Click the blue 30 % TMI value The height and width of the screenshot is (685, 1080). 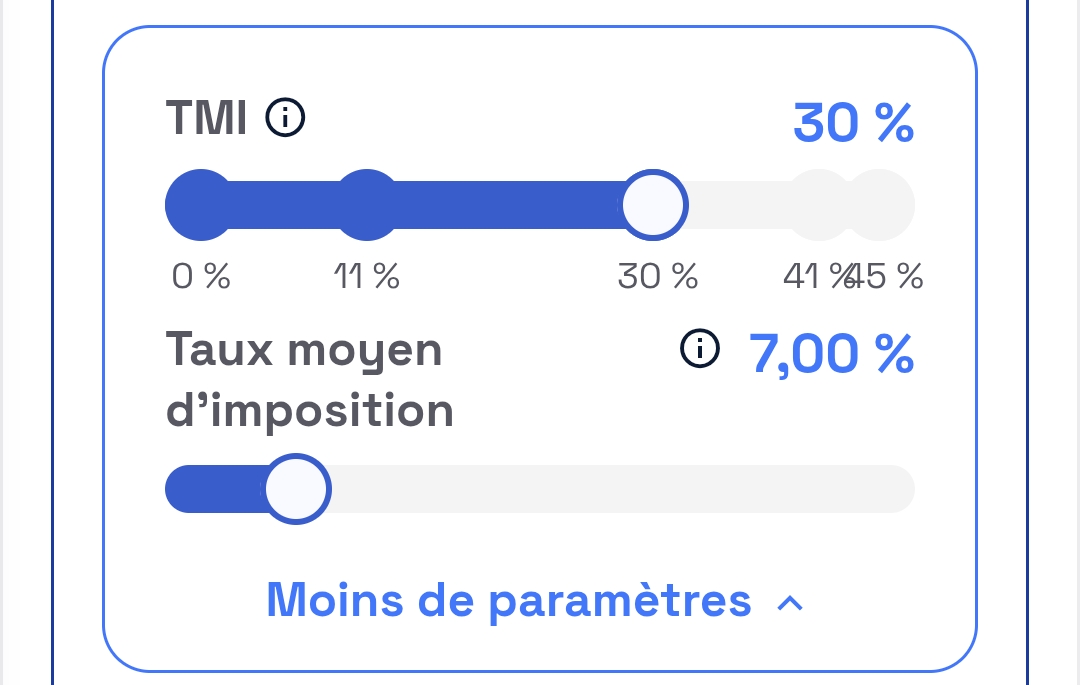click(853, 123)
